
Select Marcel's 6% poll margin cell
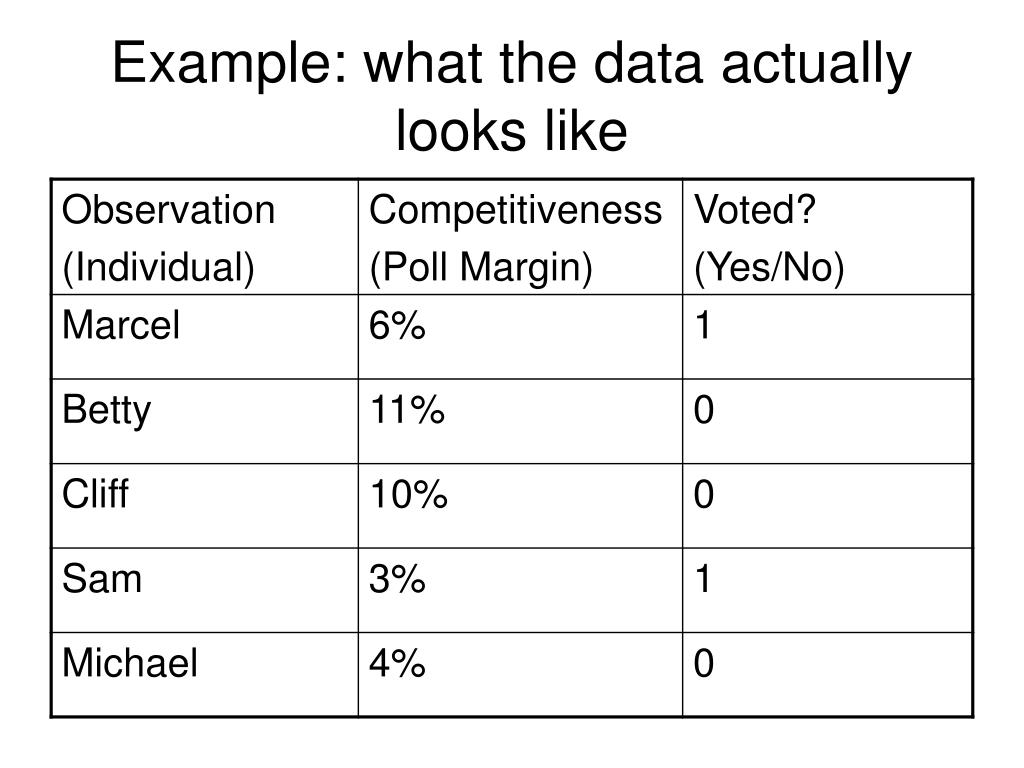click(520, 337)
